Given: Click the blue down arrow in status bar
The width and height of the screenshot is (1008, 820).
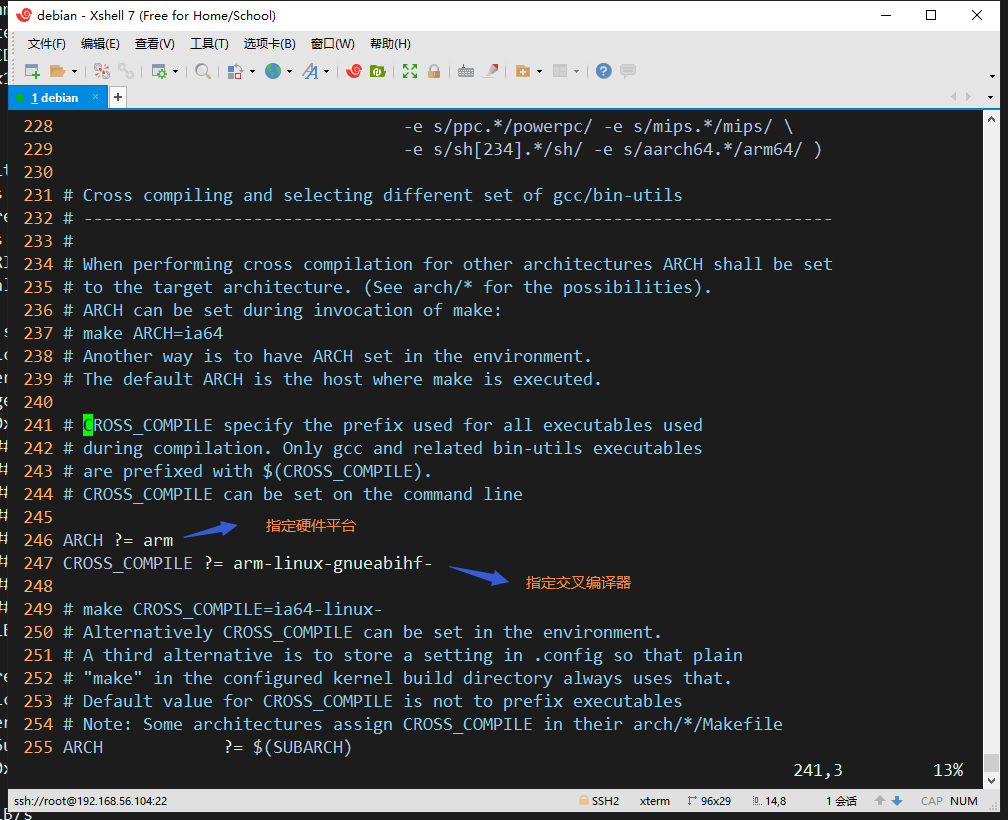Looking at the screenshot, I should (897, 801).
